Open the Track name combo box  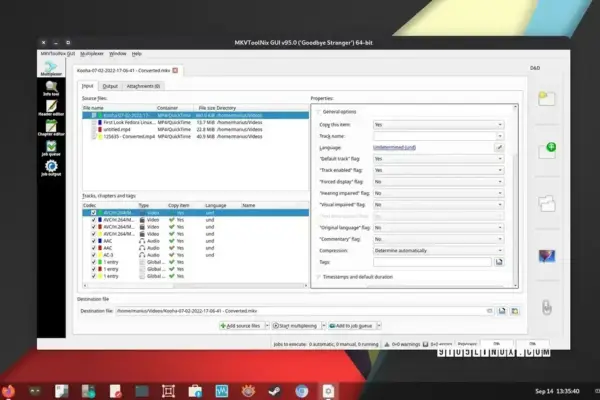tap(438, 136)
